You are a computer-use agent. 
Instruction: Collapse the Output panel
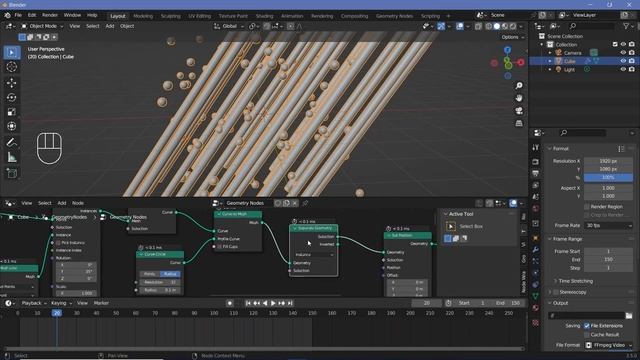(550, 303)
